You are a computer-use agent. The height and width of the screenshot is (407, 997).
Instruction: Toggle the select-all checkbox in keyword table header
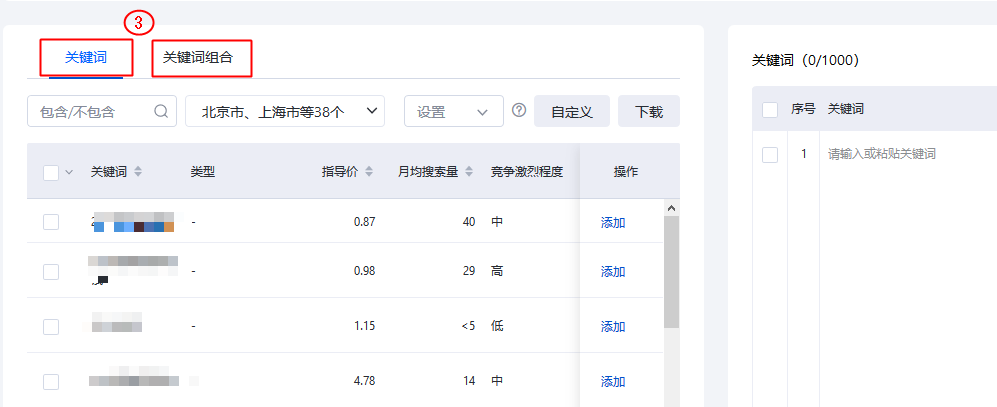(51, 172)
